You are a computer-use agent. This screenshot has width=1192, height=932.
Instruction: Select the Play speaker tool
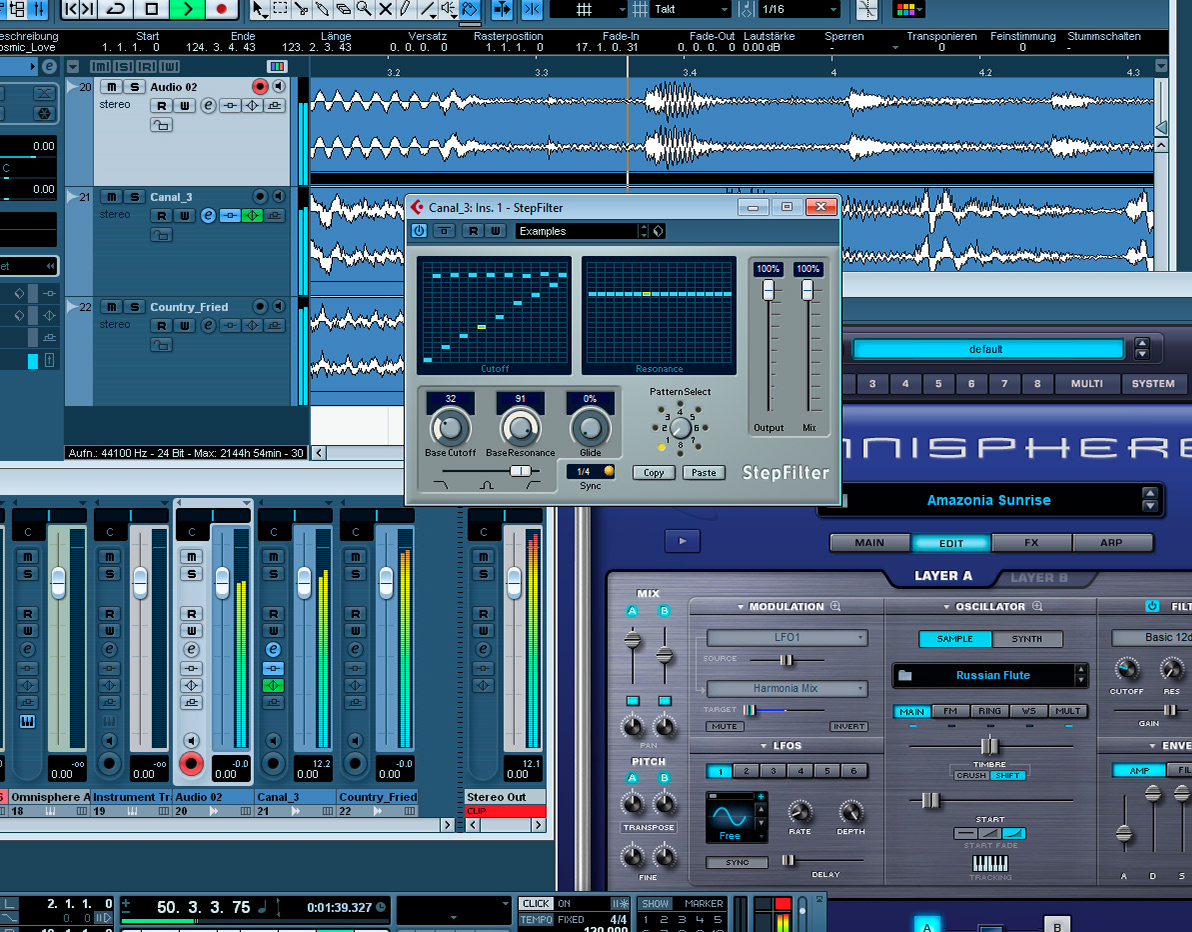tap(449, 9)
